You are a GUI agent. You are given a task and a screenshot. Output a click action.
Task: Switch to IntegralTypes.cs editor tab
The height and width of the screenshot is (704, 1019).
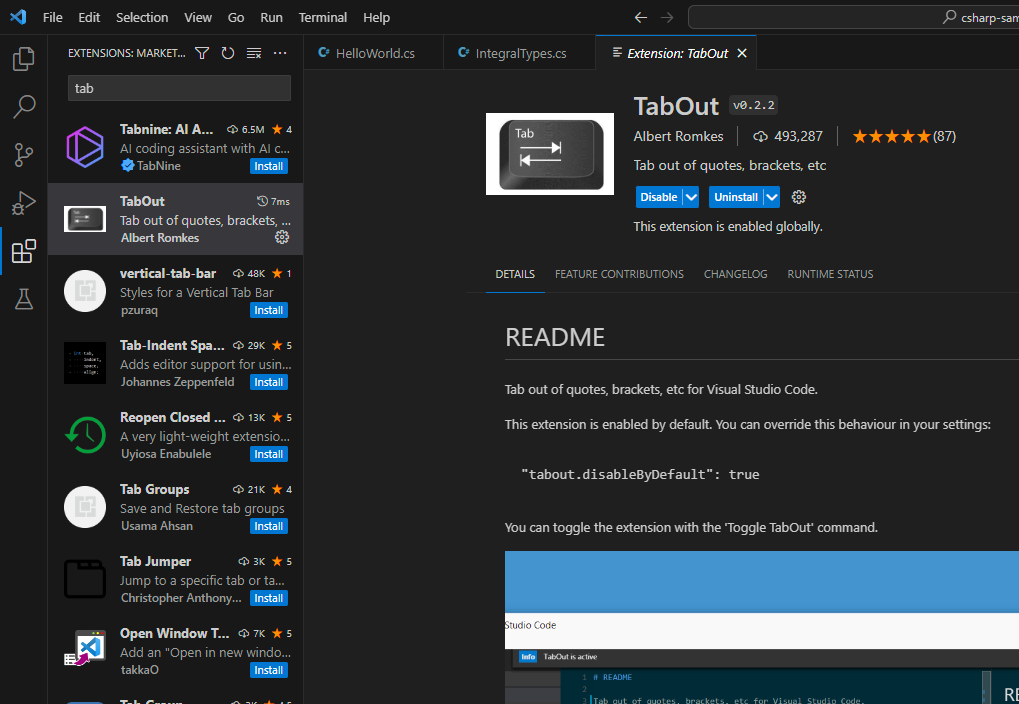click(x=519, y=53)
